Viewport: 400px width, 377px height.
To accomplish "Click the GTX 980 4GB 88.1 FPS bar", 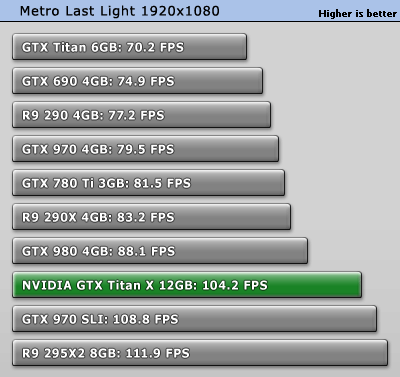I will click(x=160, y=251).
